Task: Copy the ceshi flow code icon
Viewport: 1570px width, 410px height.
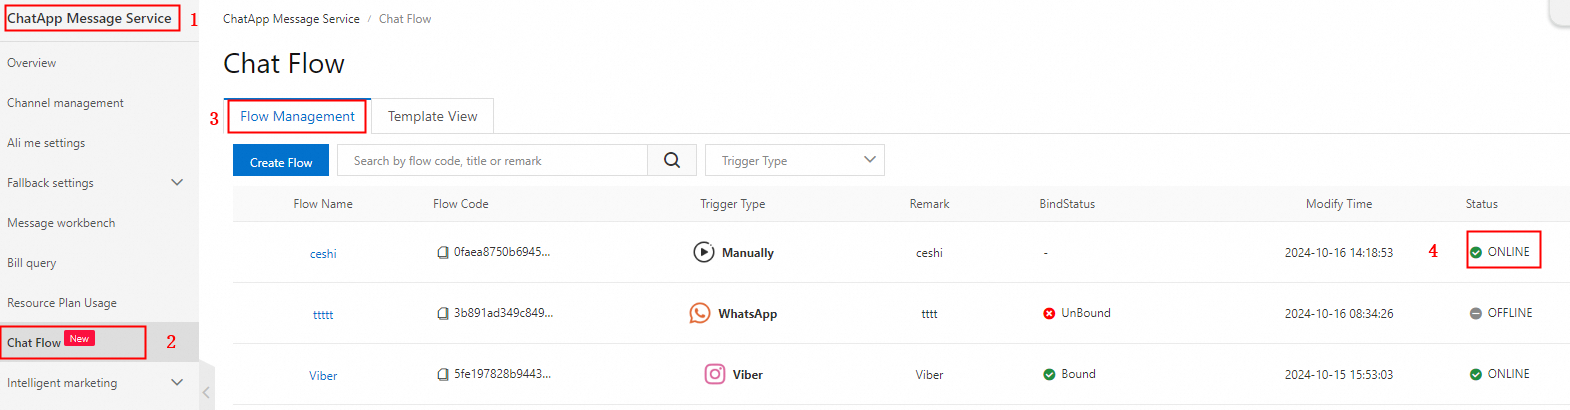Action: tap(443, 252)
